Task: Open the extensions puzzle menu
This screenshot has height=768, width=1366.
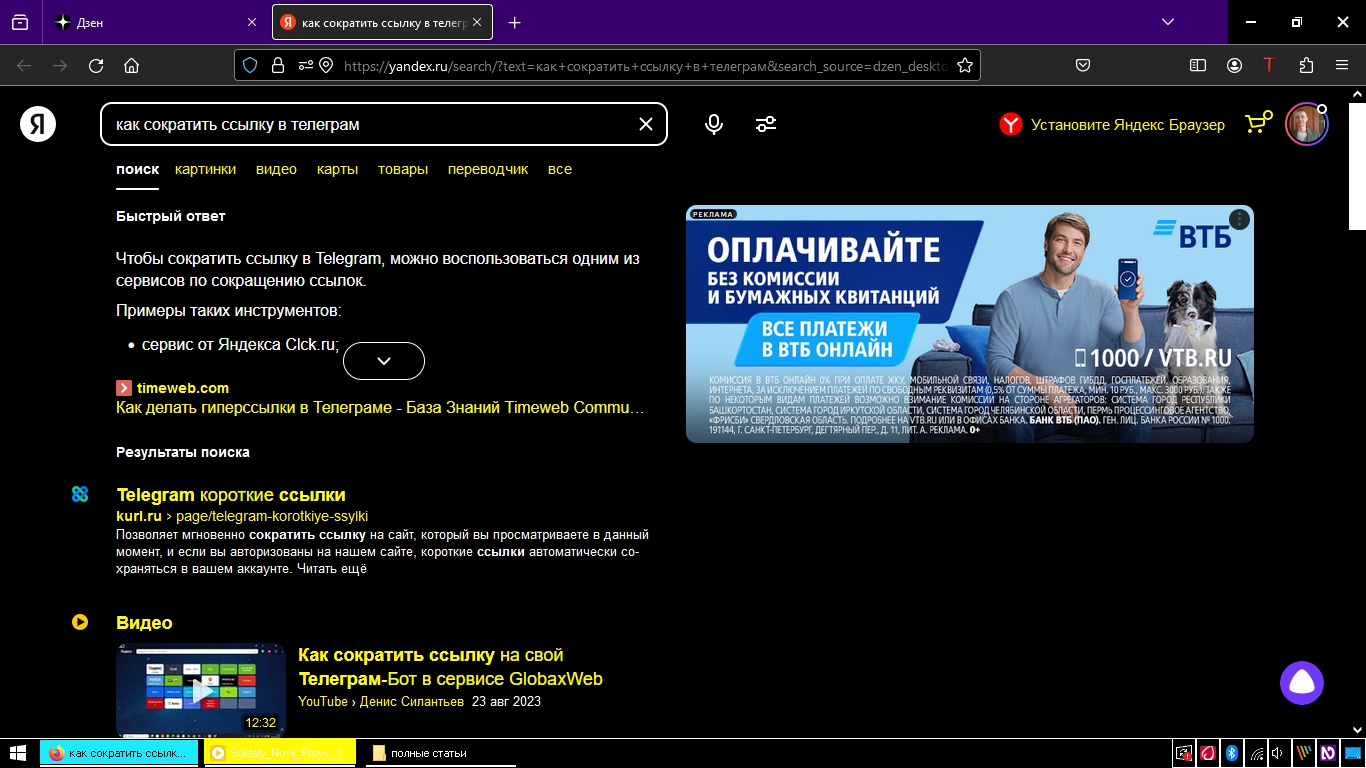Action: [1306, 65]
